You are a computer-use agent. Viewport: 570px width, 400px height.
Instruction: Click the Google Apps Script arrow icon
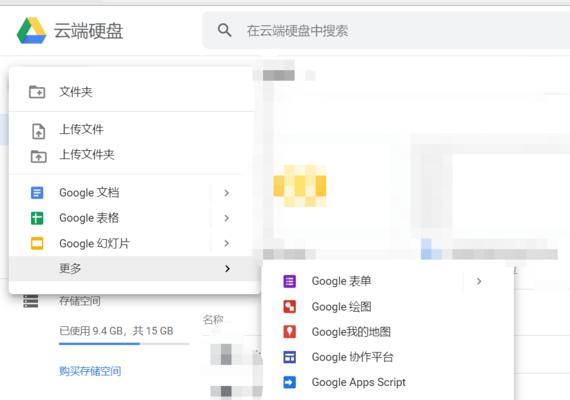[x=289, y=382]
